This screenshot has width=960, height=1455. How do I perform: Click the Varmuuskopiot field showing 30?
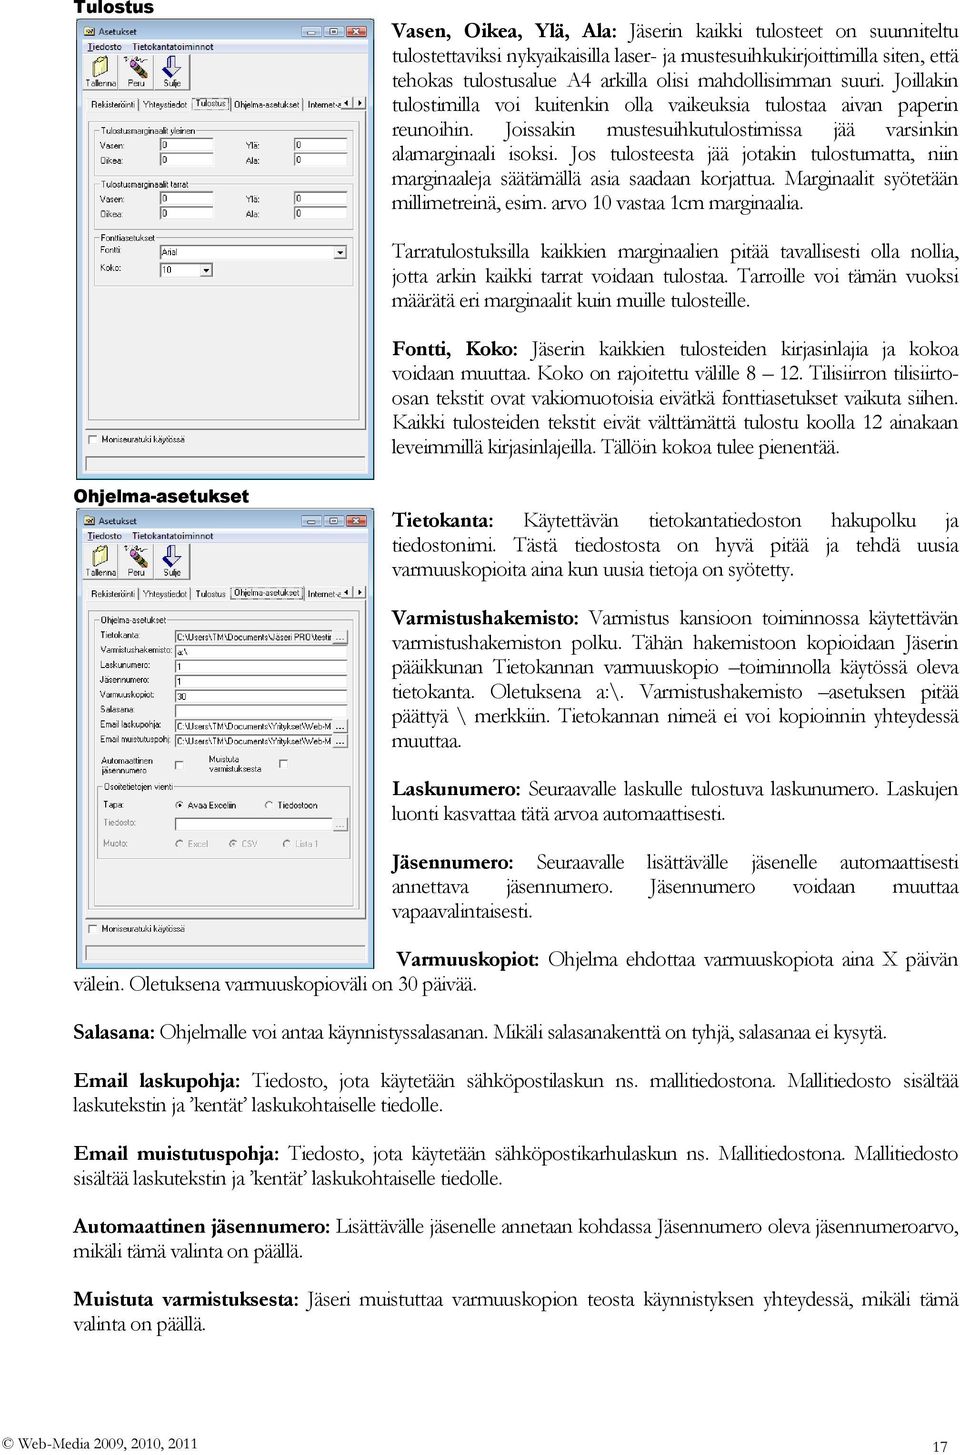(x=262, y=696)
